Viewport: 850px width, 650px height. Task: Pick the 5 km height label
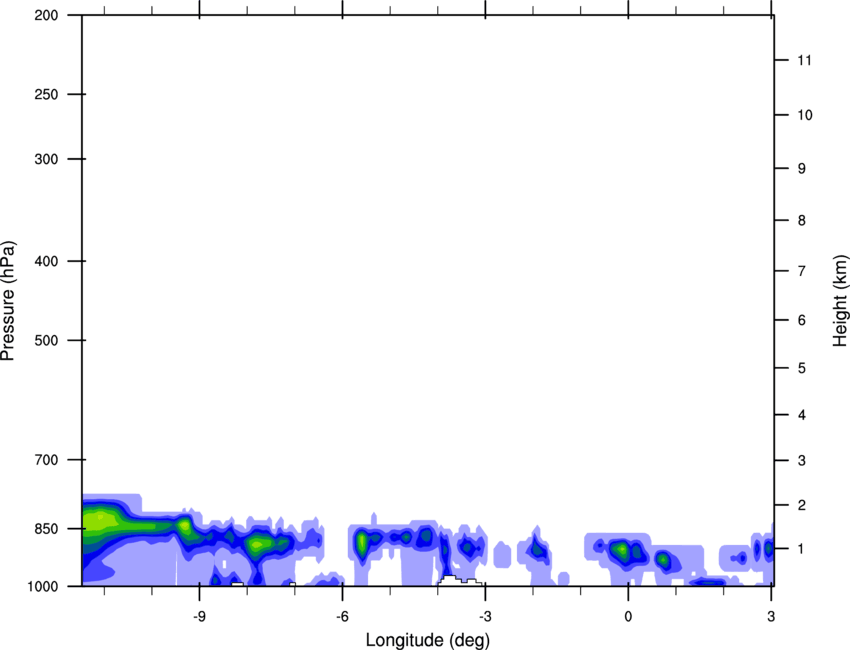801,368
